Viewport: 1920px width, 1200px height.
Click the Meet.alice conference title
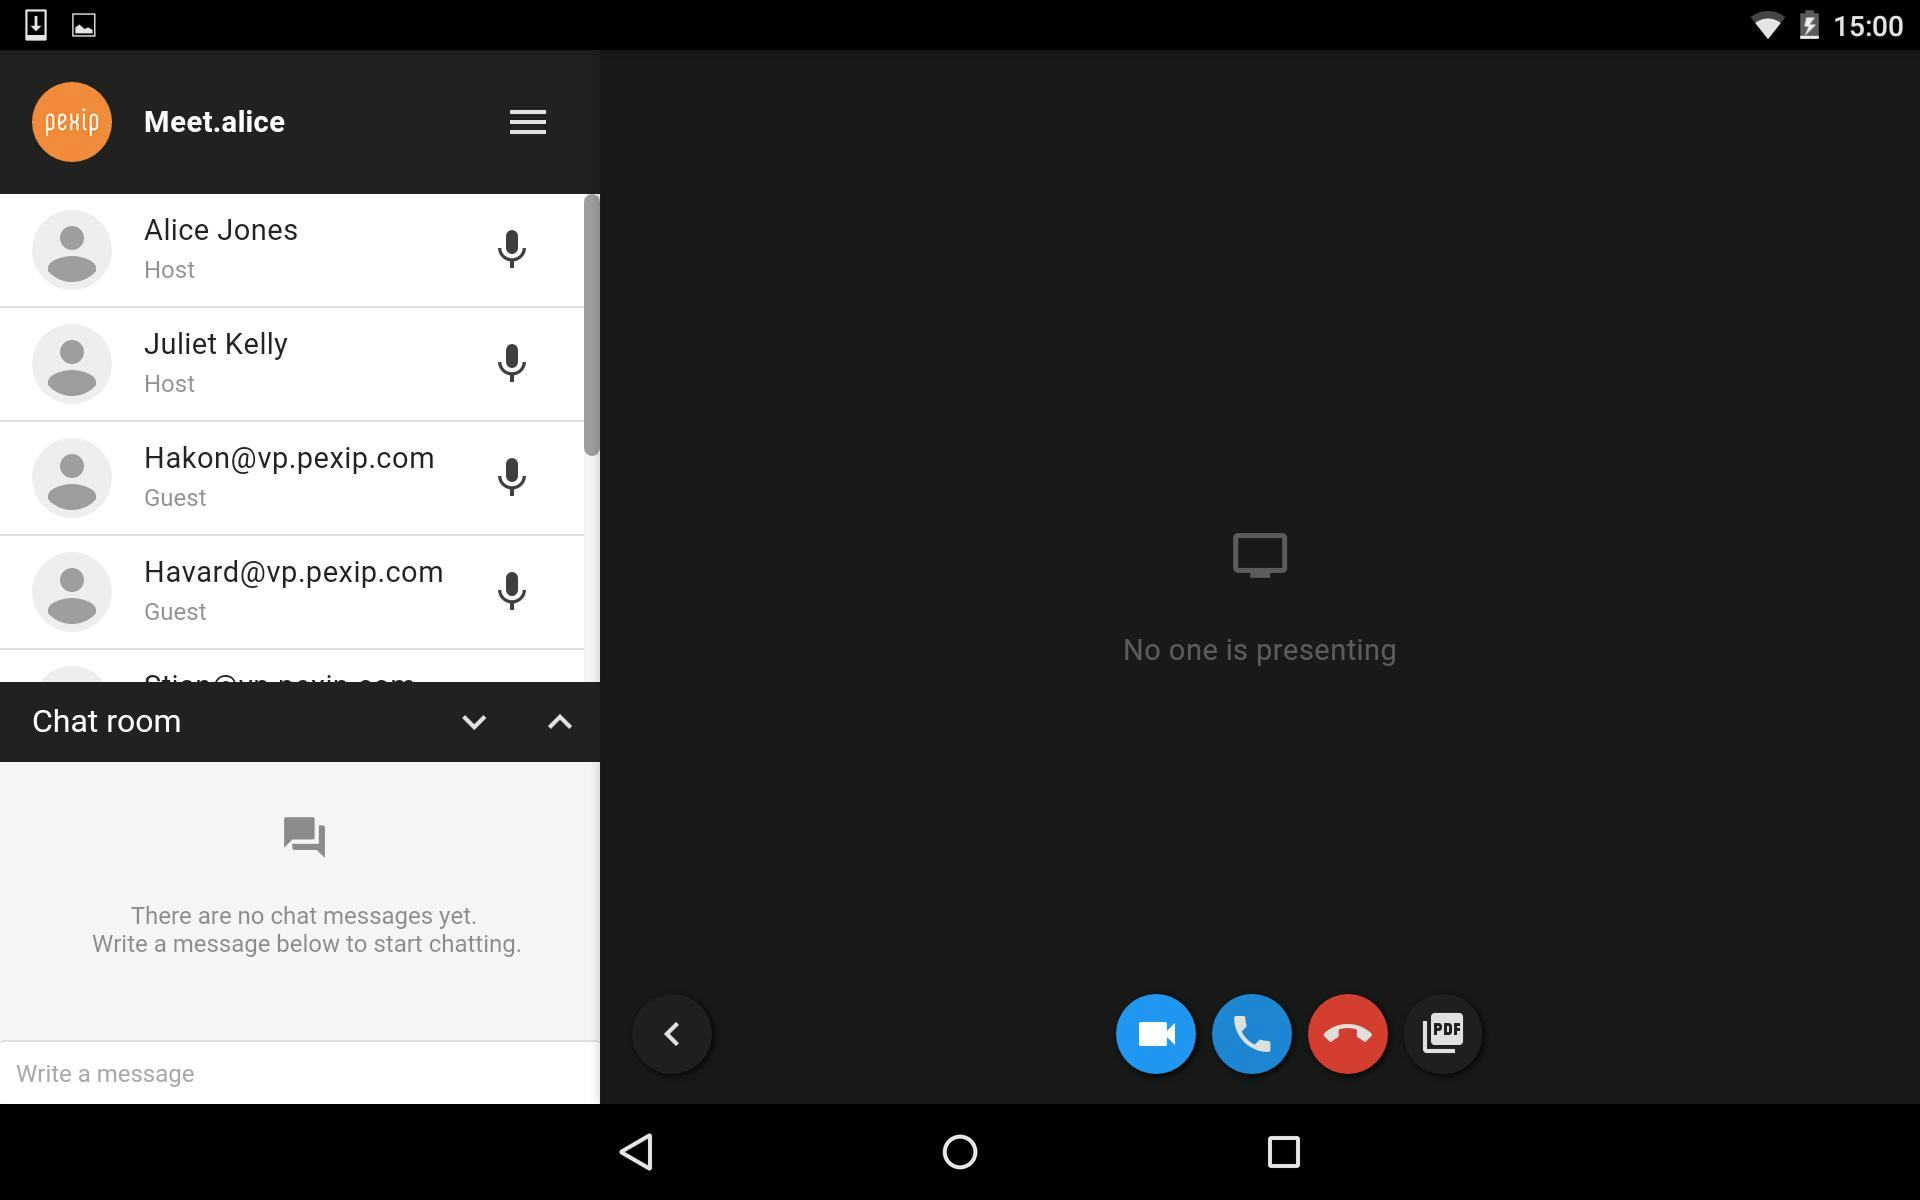coord(215,122)
